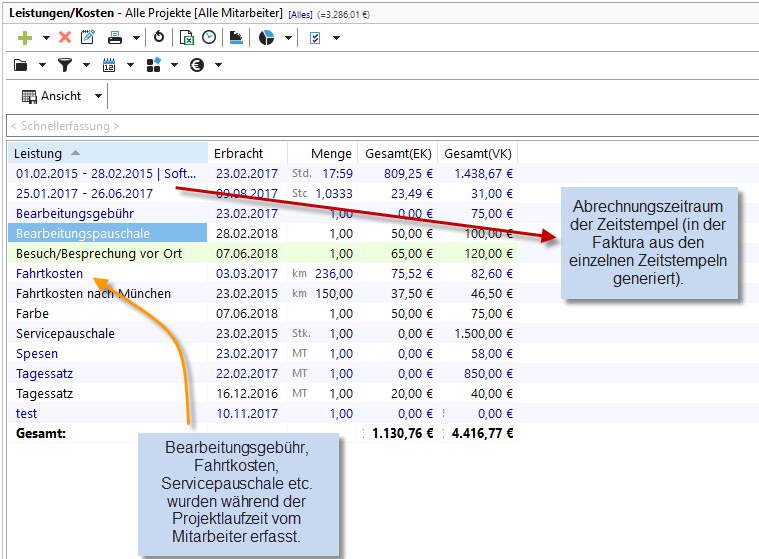Viewport: 759px width, 559px height.
Task: Click the edit entry notepad icon
Action: (88, 37)
